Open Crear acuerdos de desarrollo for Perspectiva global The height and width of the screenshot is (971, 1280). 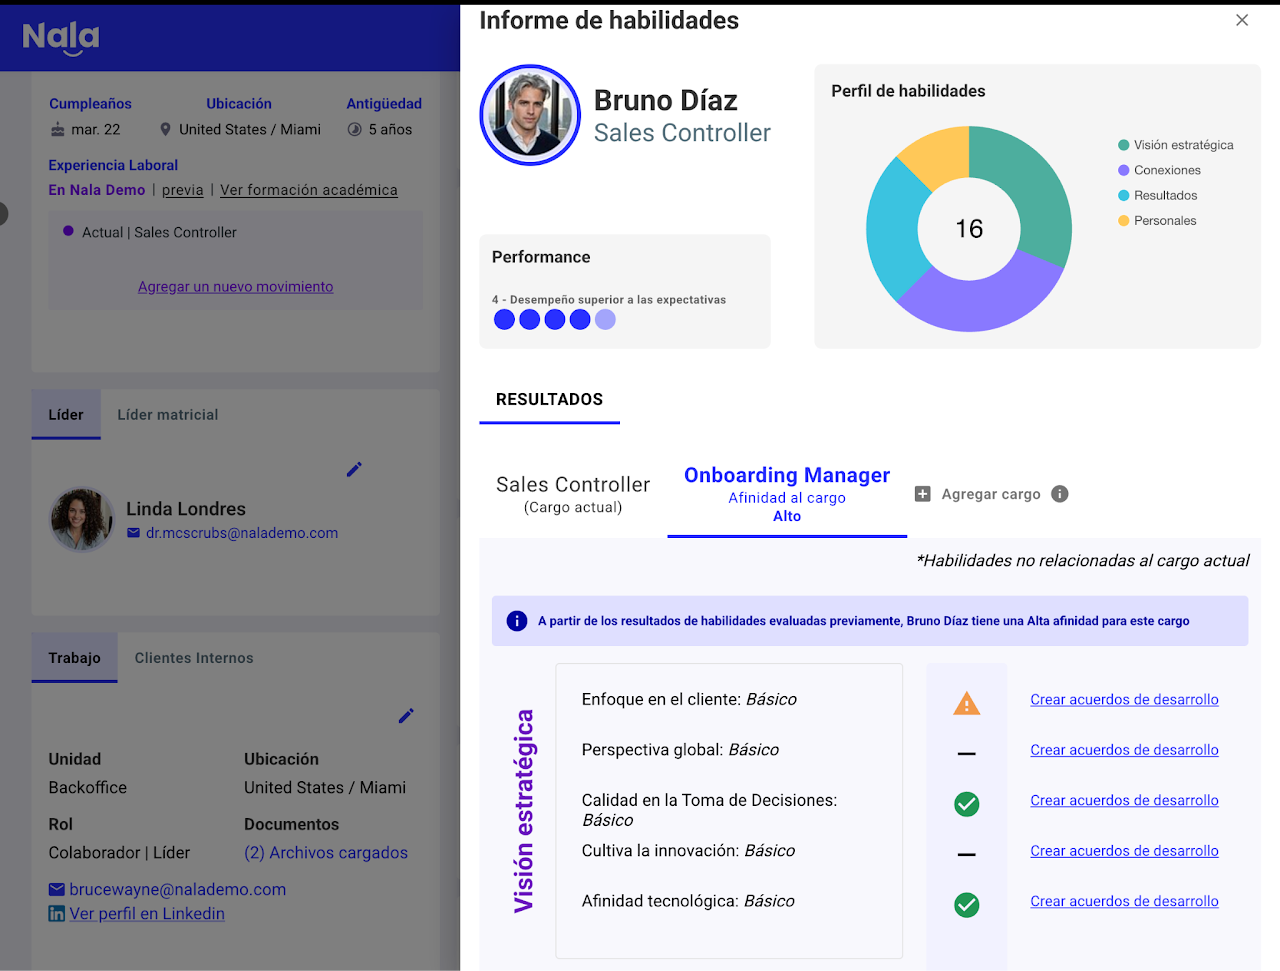click(1124, 750)
